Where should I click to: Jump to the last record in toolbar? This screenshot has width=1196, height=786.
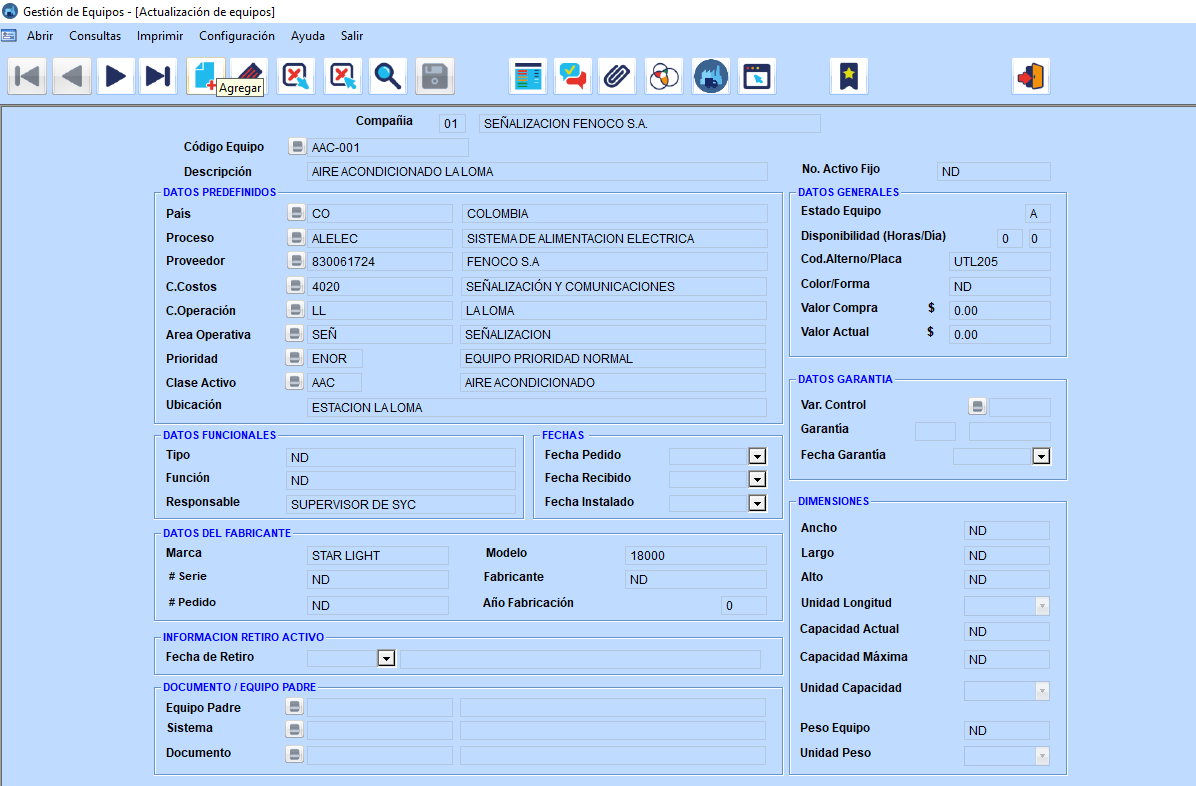pos(158,76)
